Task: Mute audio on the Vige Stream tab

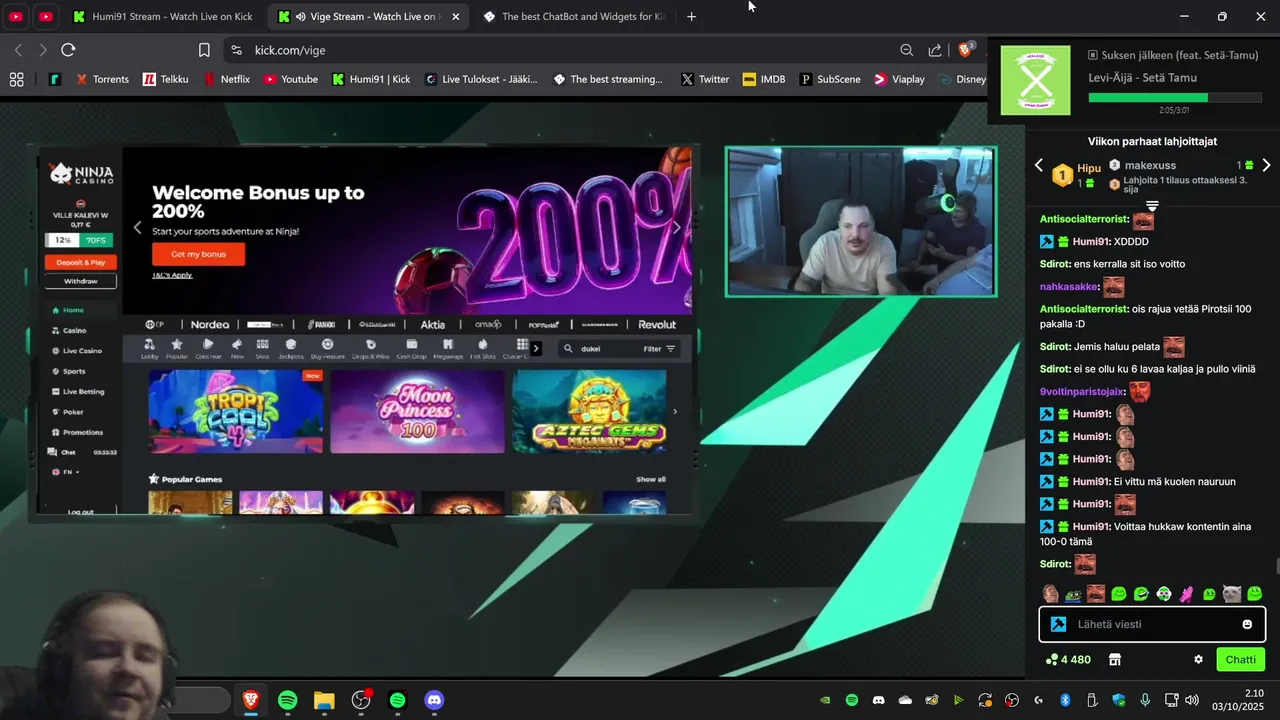Action: point(301,16)
